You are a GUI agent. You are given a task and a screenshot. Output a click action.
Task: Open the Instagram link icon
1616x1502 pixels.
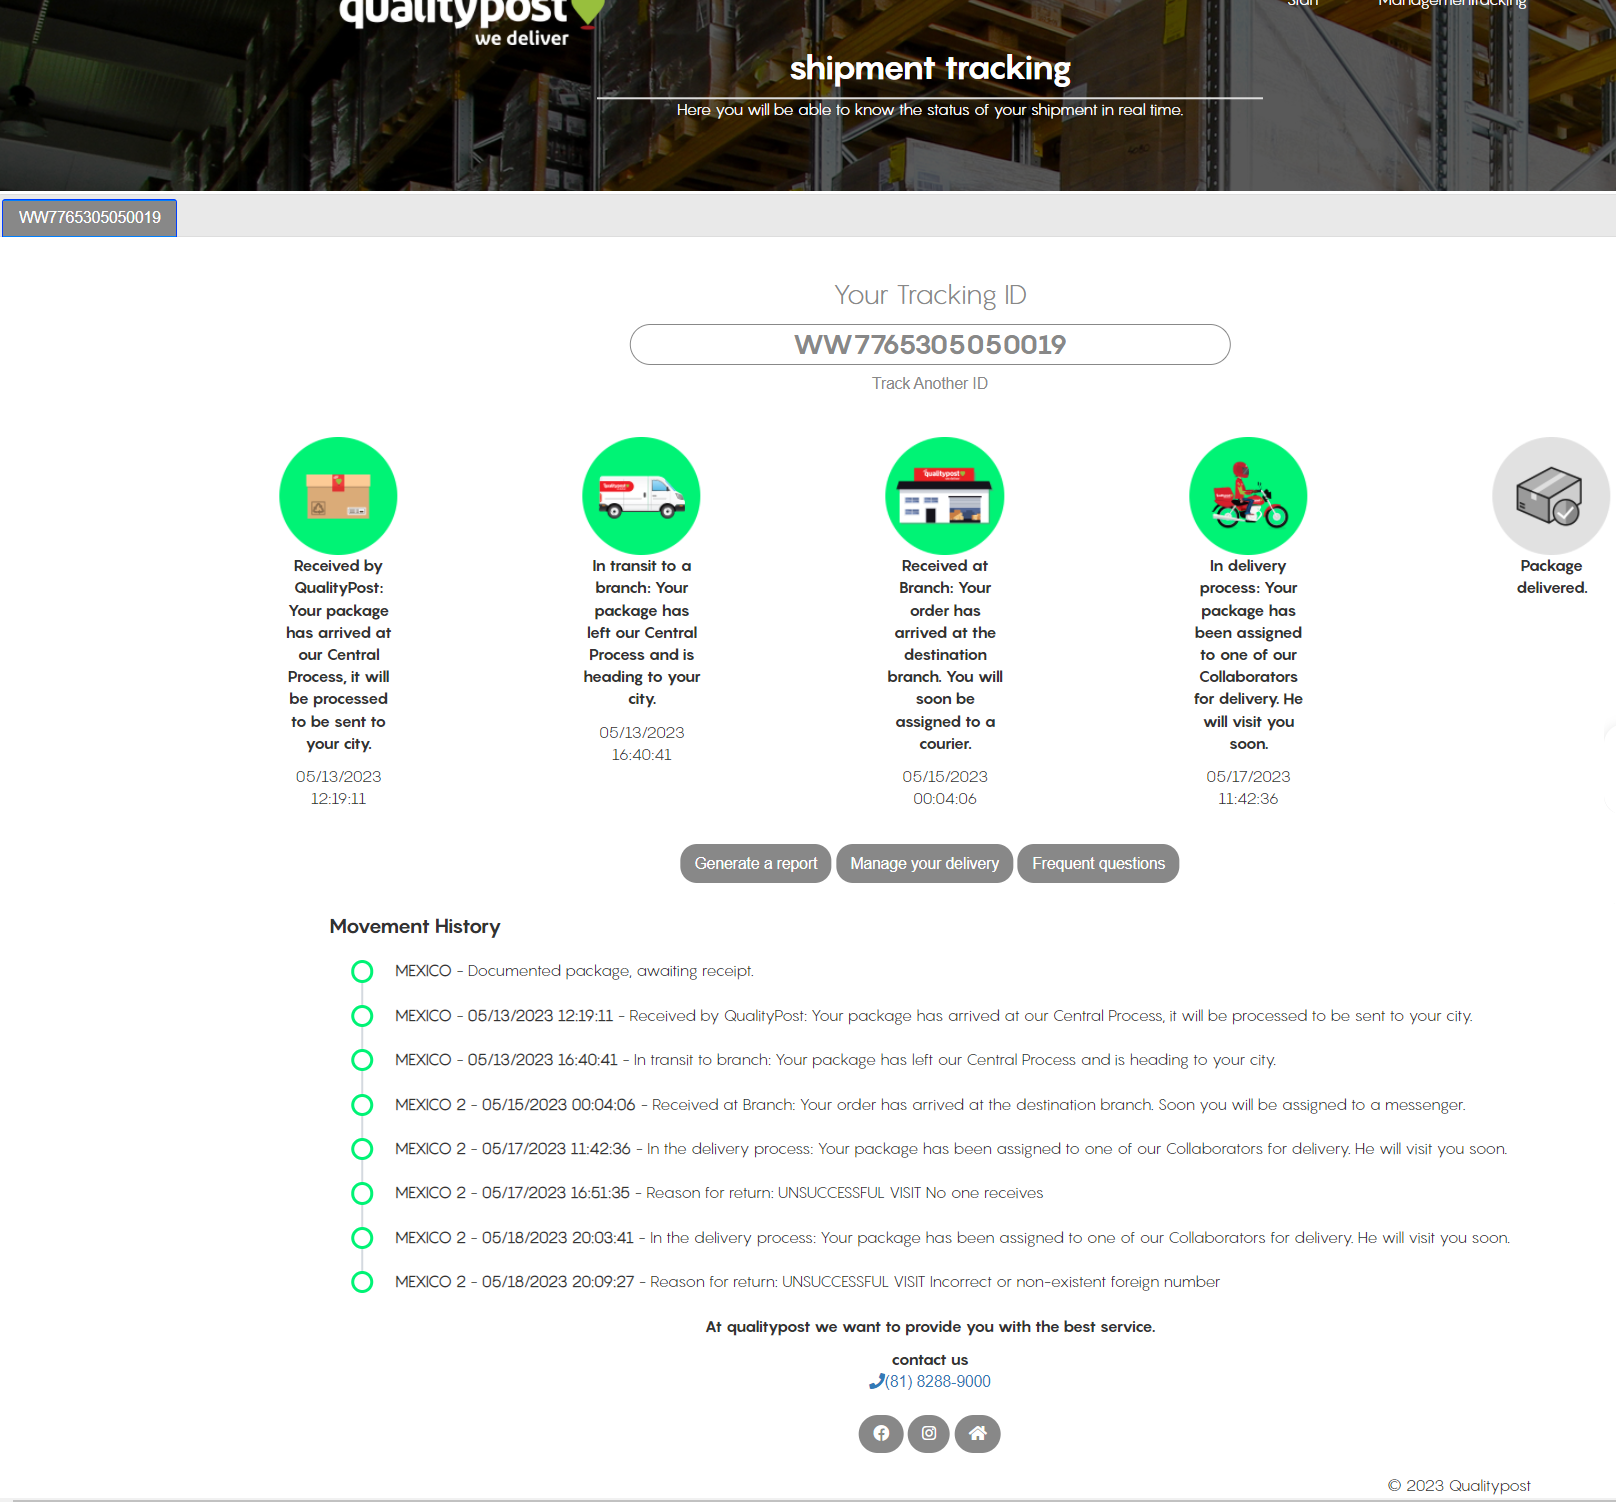coord(929,1433)
